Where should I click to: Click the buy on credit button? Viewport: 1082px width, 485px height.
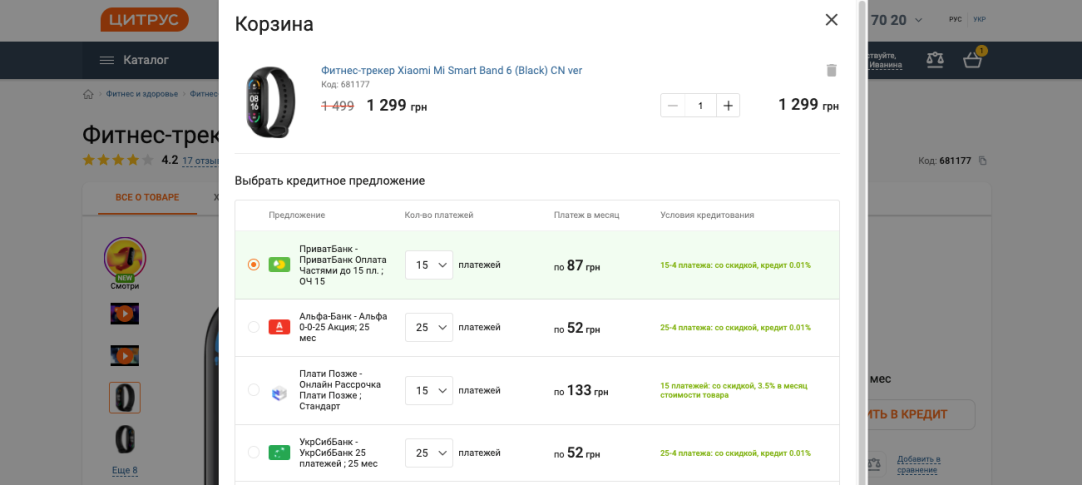pyautogui.click(x=921, y=415)
